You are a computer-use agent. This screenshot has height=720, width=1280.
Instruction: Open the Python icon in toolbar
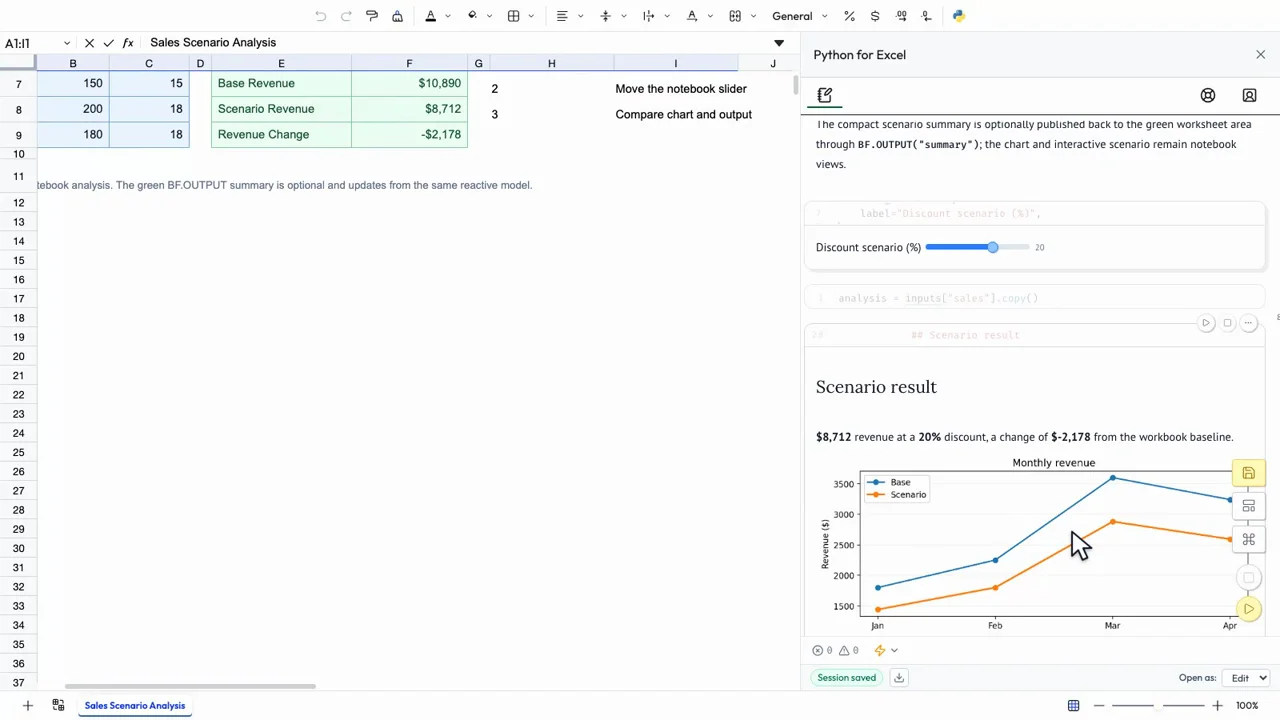point(958,16)
